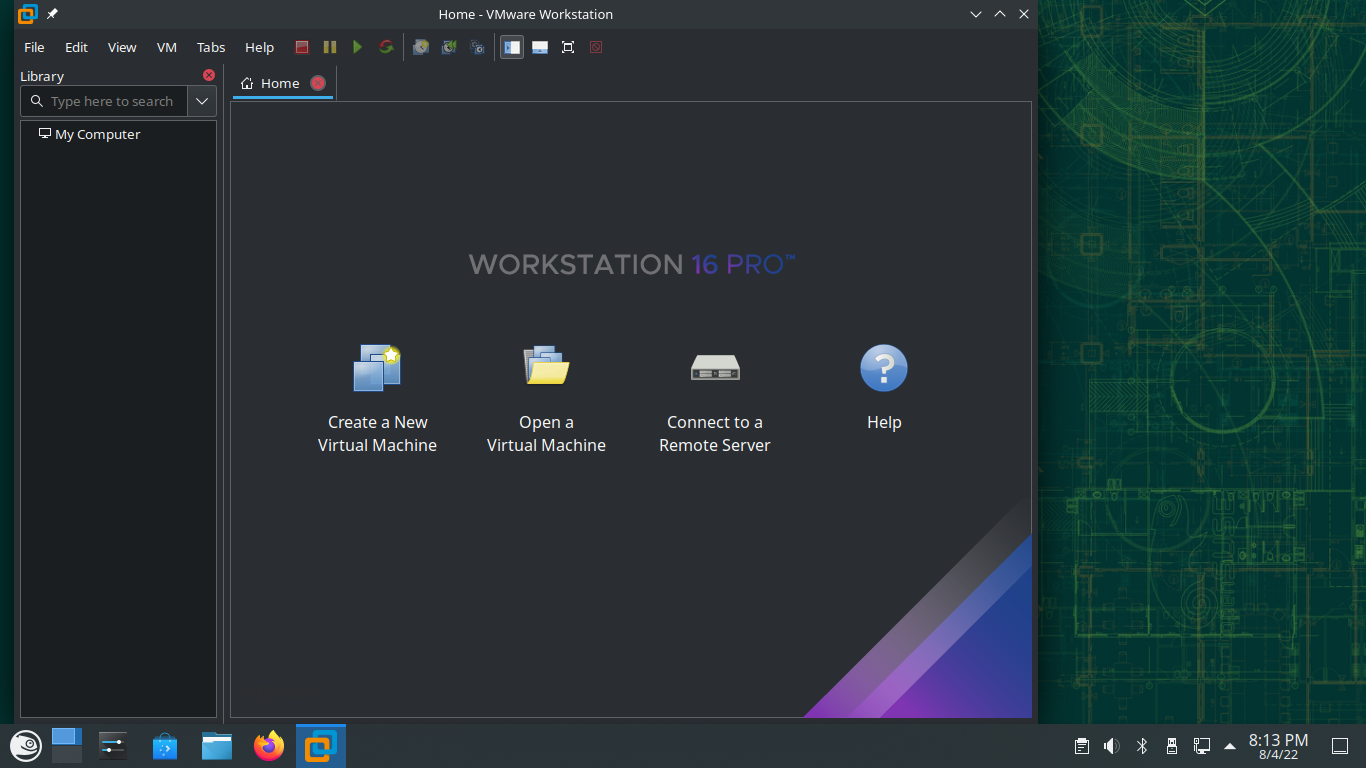This screenshot has height=768, width=1366.
Task: Click the Take Snapshot toolbar icon
Action: coord(421,47)
